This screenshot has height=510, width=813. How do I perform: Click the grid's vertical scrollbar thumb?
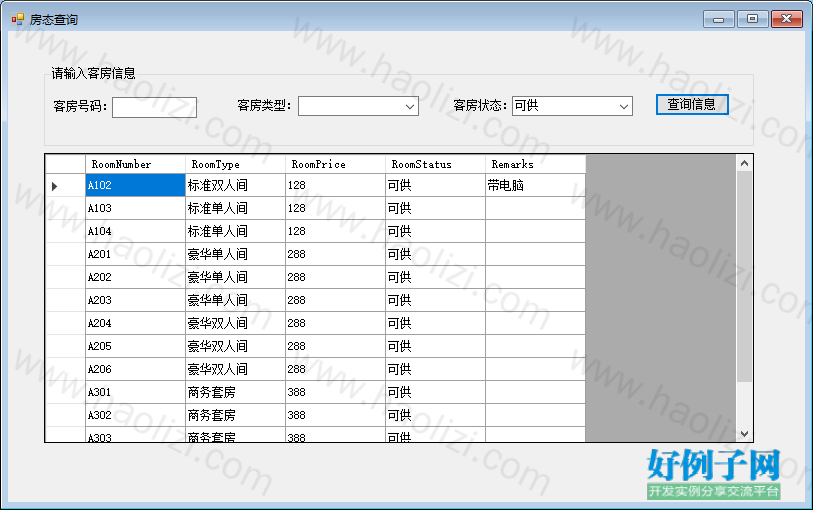point(745,277)
